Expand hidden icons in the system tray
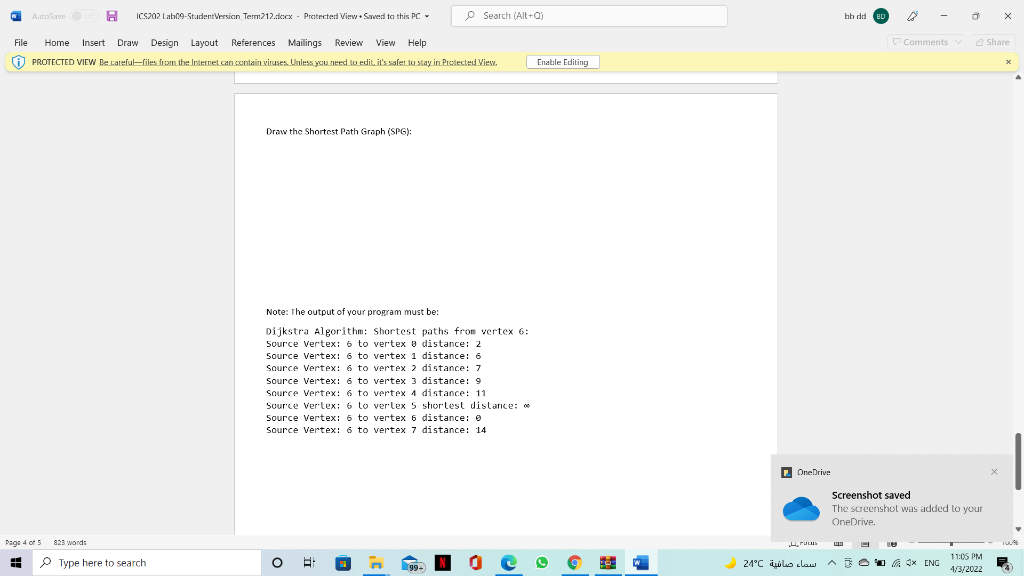 point(832,562)
